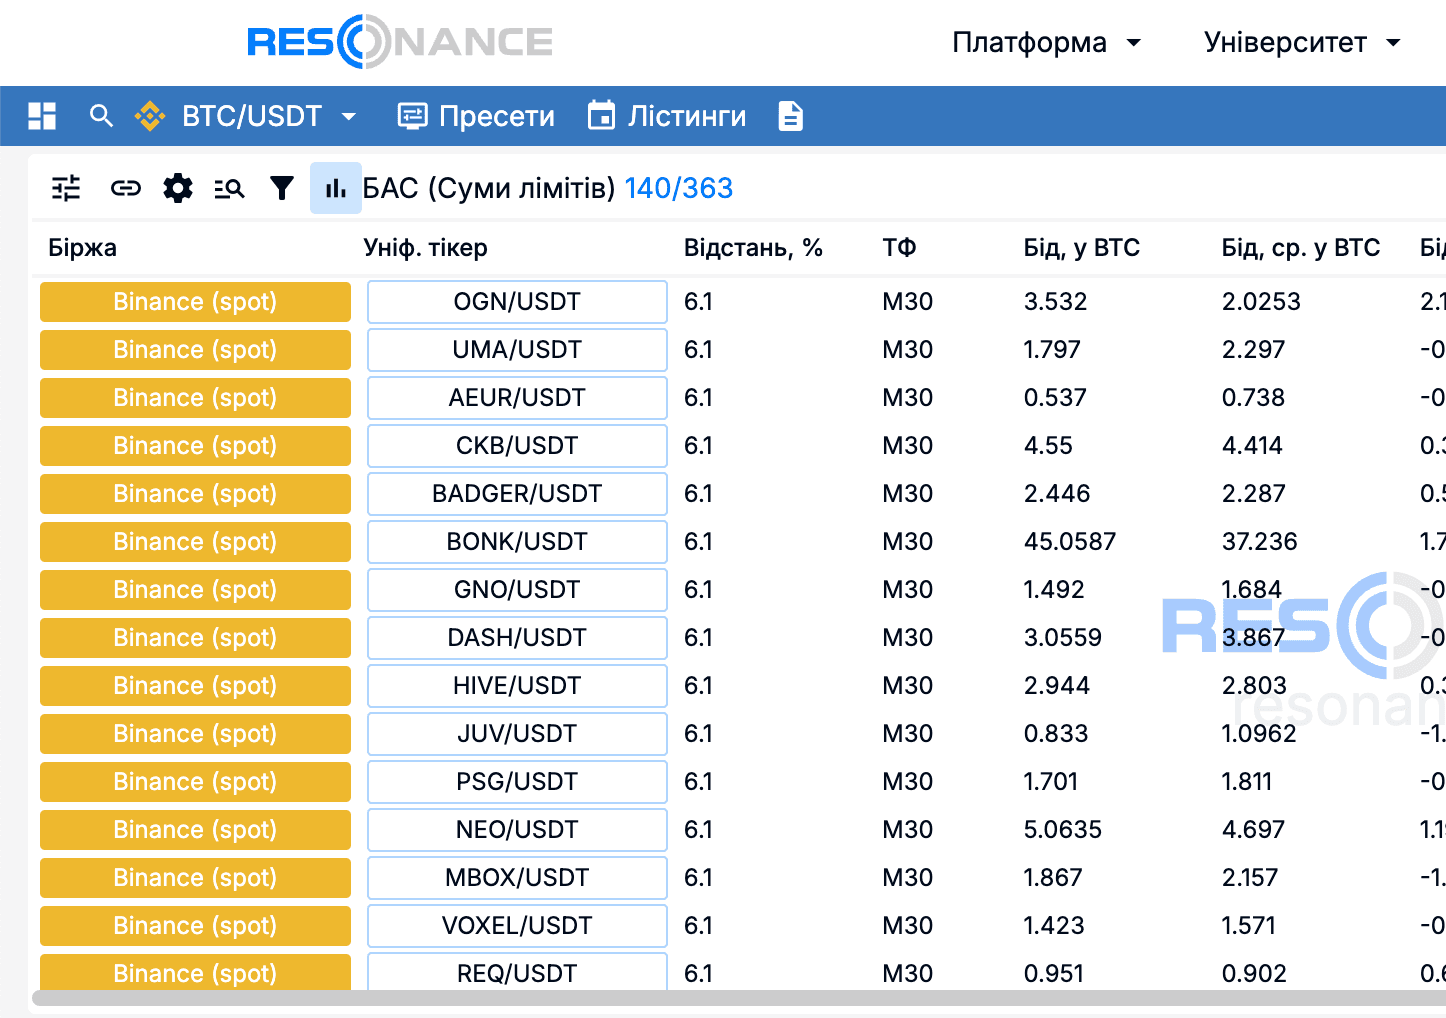Click the CKB/USDT ticker button

tap(517, 446)
